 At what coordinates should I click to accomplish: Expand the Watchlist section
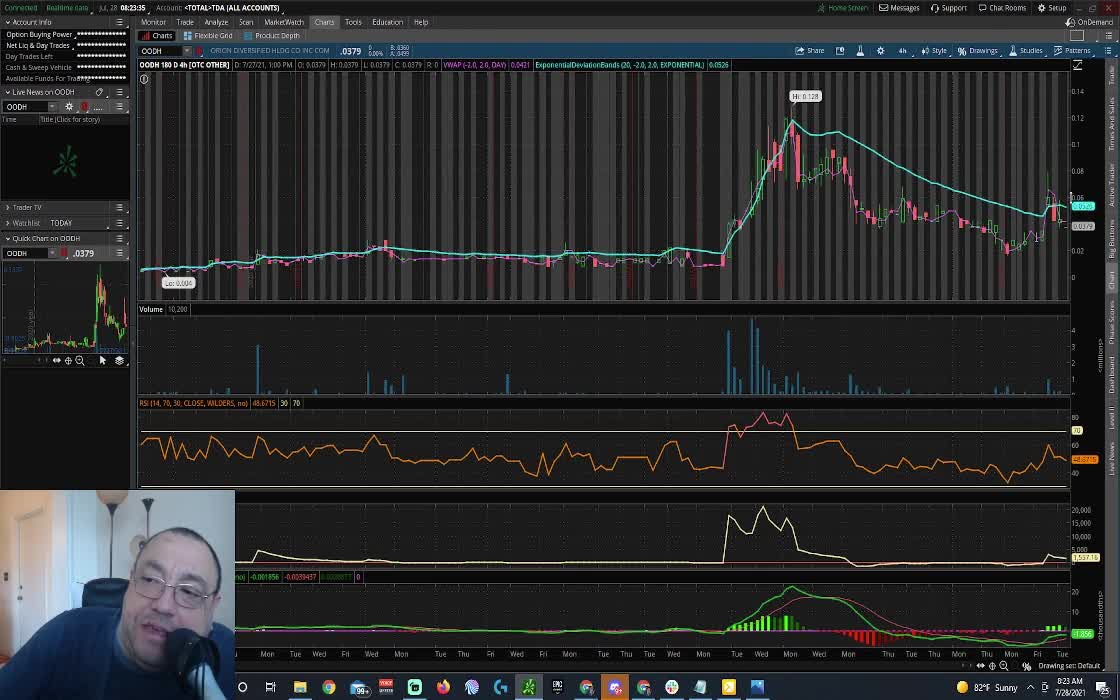8,223
